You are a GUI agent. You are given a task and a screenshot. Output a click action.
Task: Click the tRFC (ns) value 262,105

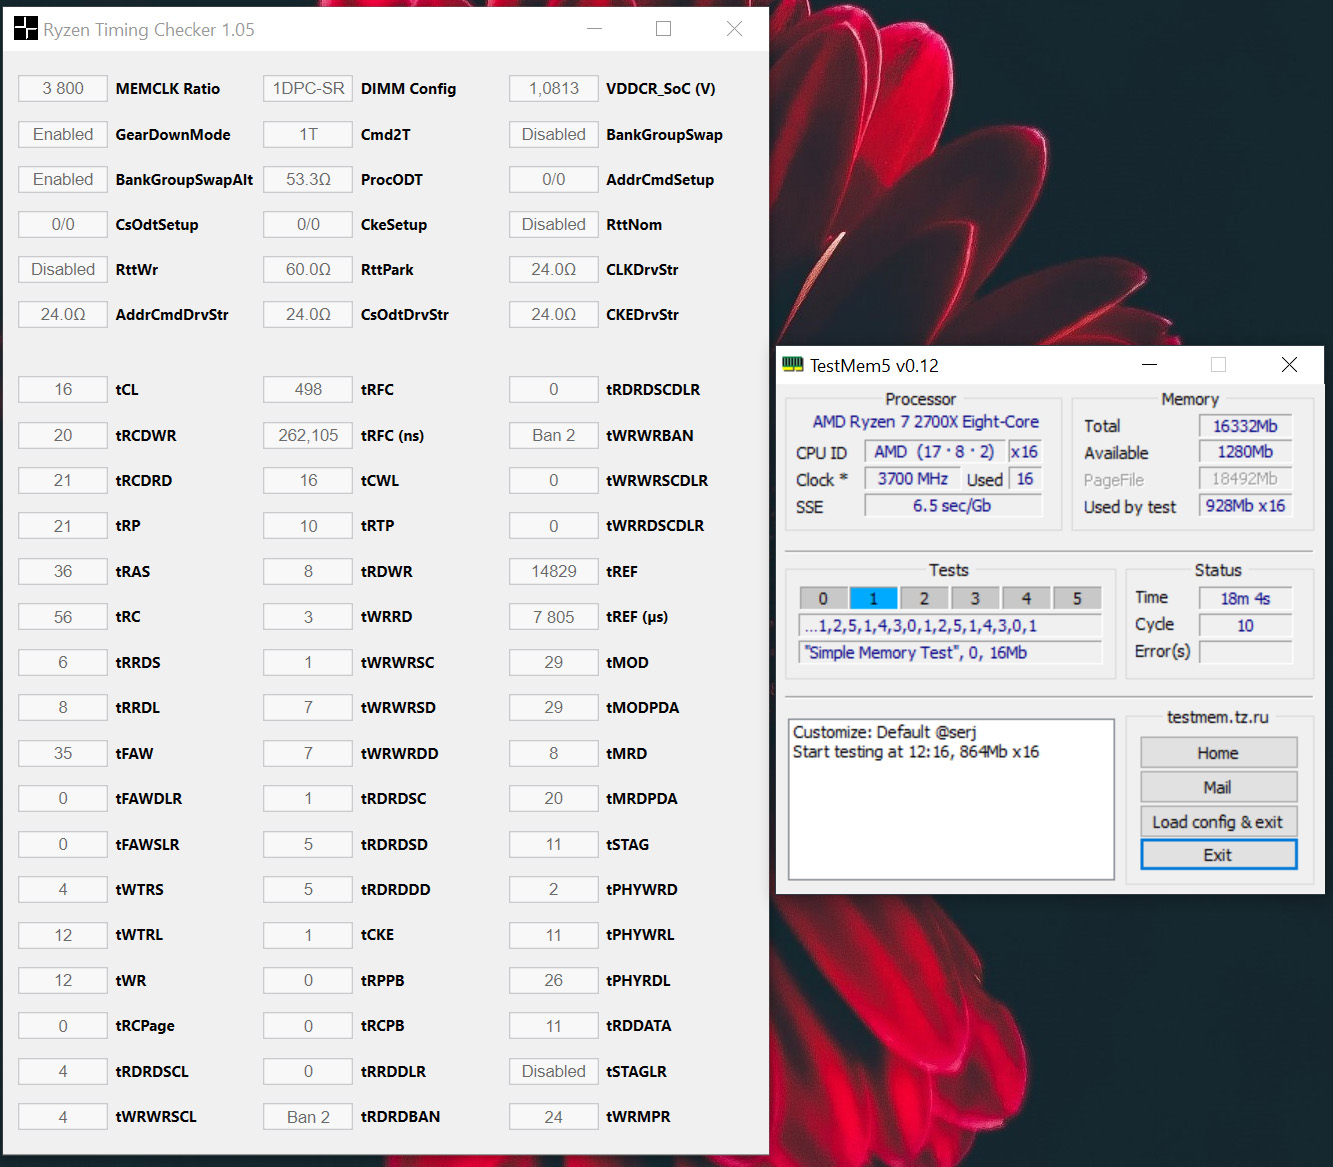click(x=308, y=435)
